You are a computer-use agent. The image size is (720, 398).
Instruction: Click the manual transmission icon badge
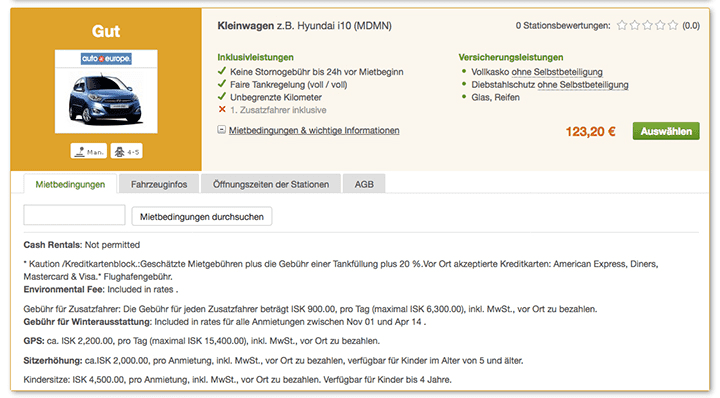(89, 151)
